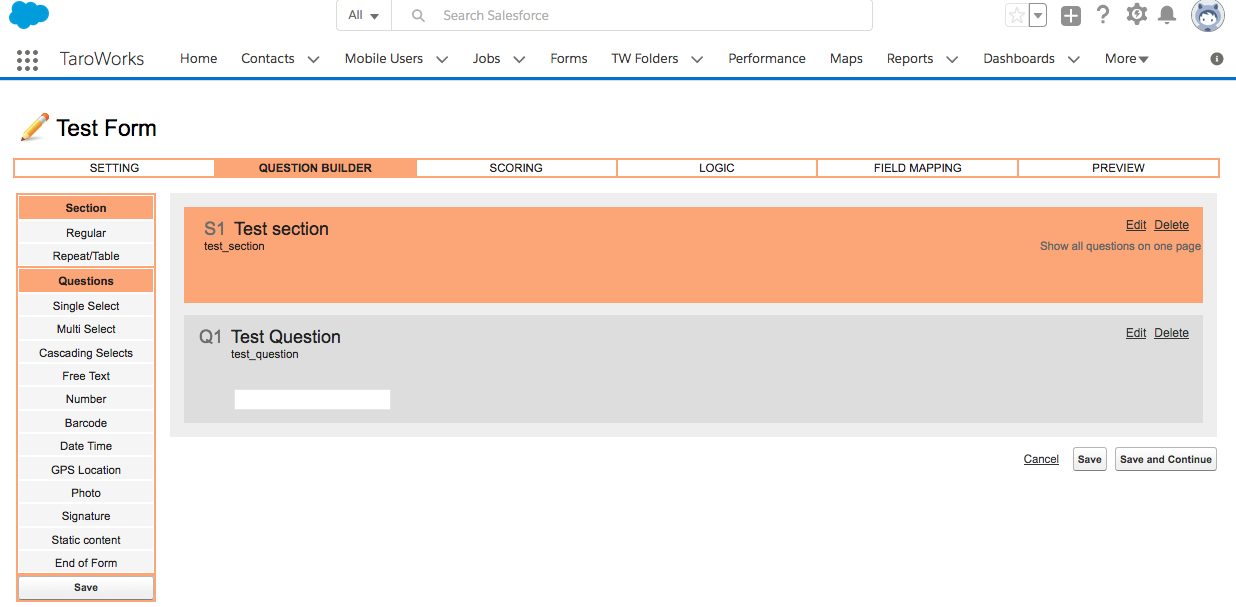Expand the Mobile Users tab chevron
Image resolution: width=1236 pixels, height=607 pixels.
(x=442, y=59)
